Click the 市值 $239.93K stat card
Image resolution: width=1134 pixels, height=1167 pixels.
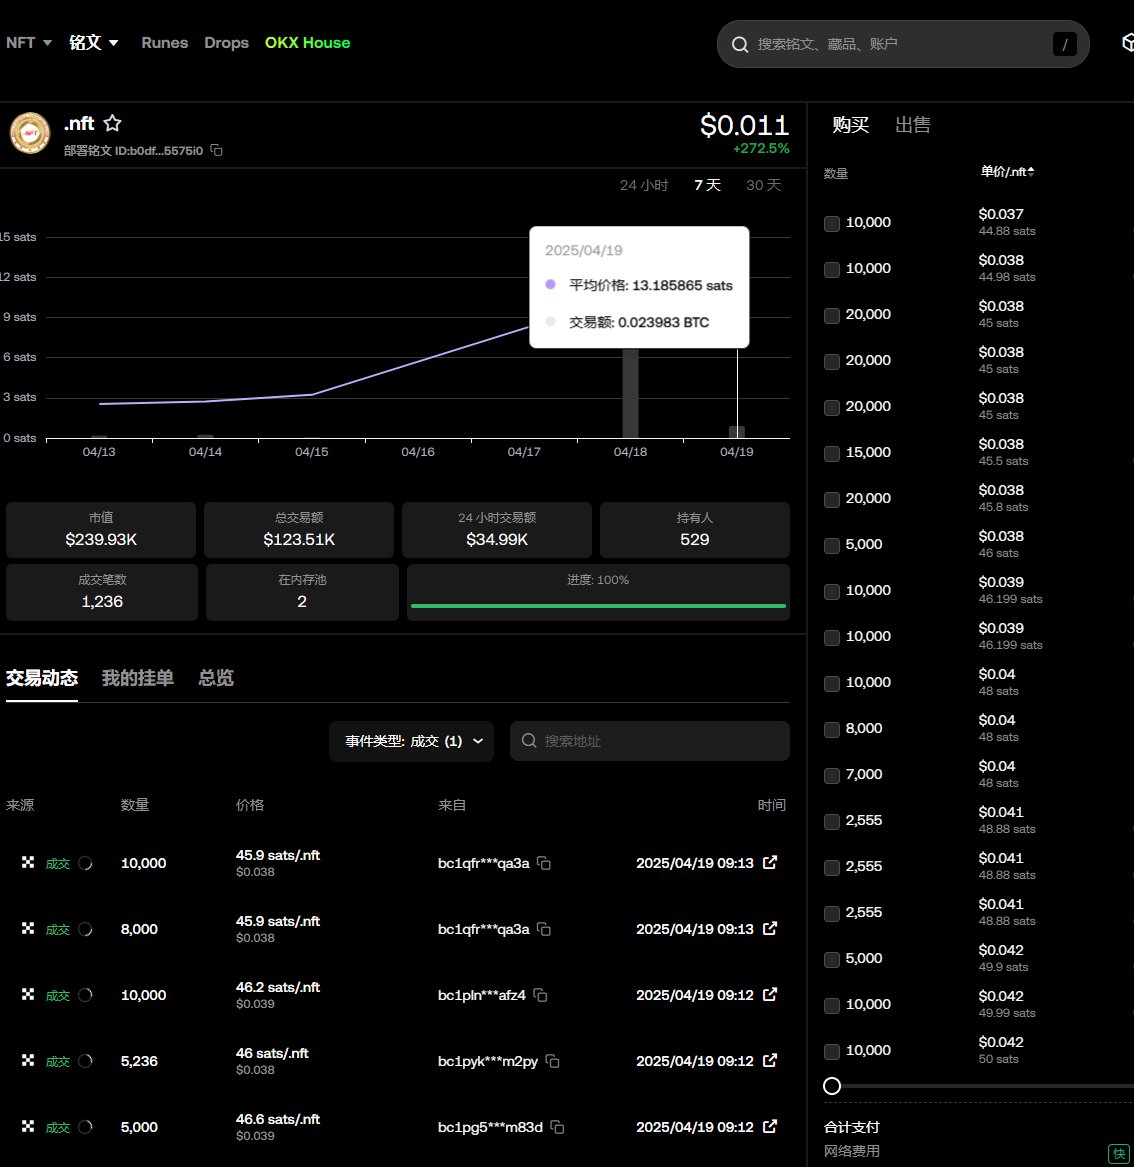[x=101, y=530]
